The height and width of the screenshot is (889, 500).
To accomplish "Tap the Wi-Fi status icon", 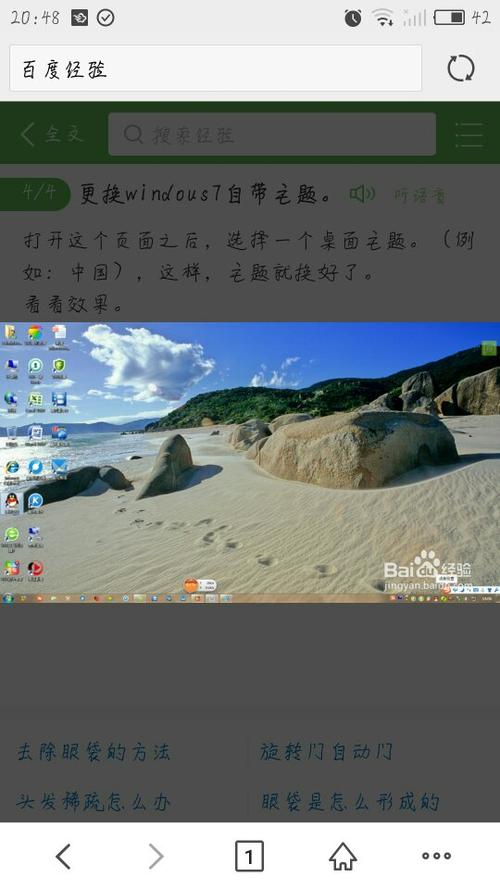I will point(384,18).
